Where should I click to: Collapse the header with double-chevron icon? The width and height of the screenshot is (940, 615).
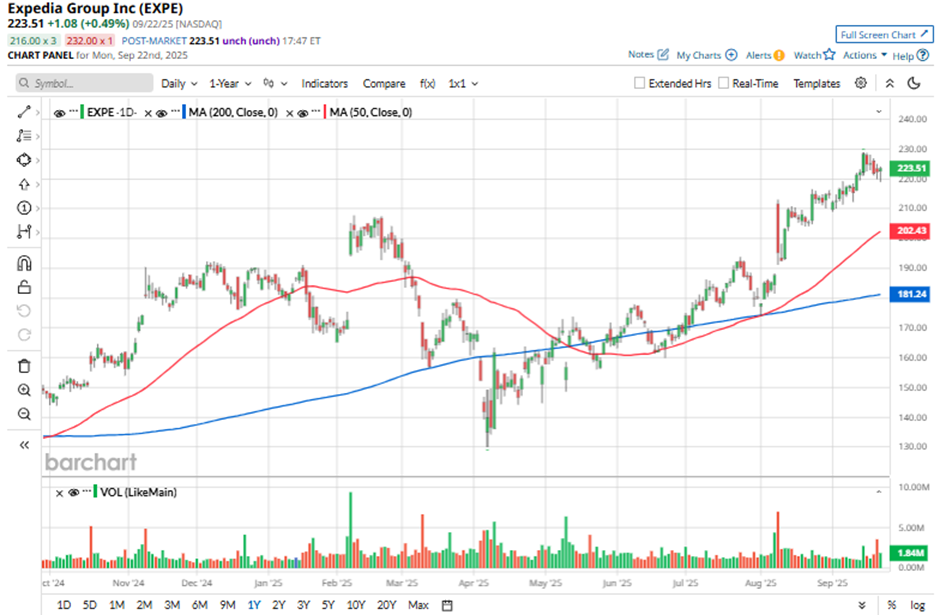point(890,83)
